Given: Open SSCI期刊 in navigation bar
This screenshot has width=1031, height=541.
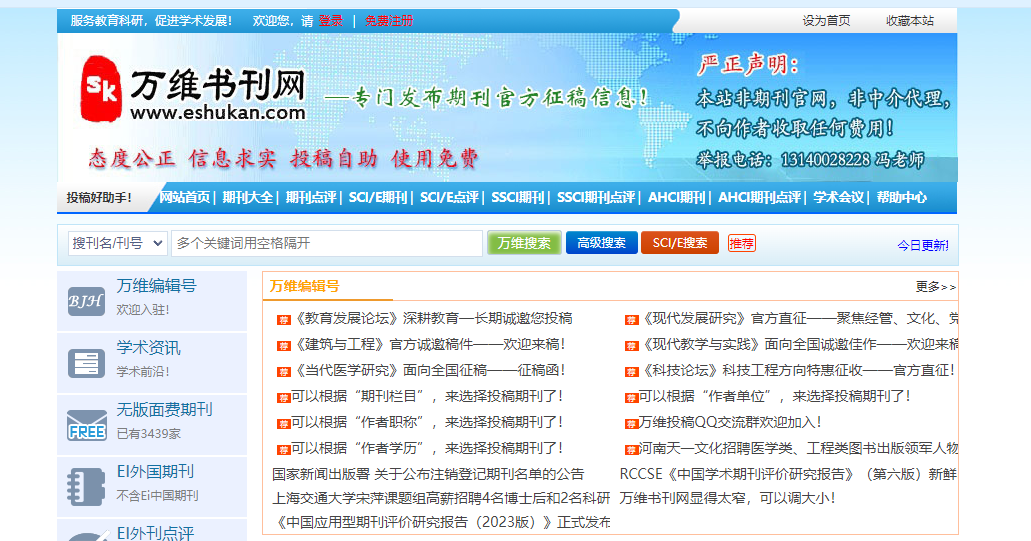Looking at the screenshot, I should pos(517,197).
